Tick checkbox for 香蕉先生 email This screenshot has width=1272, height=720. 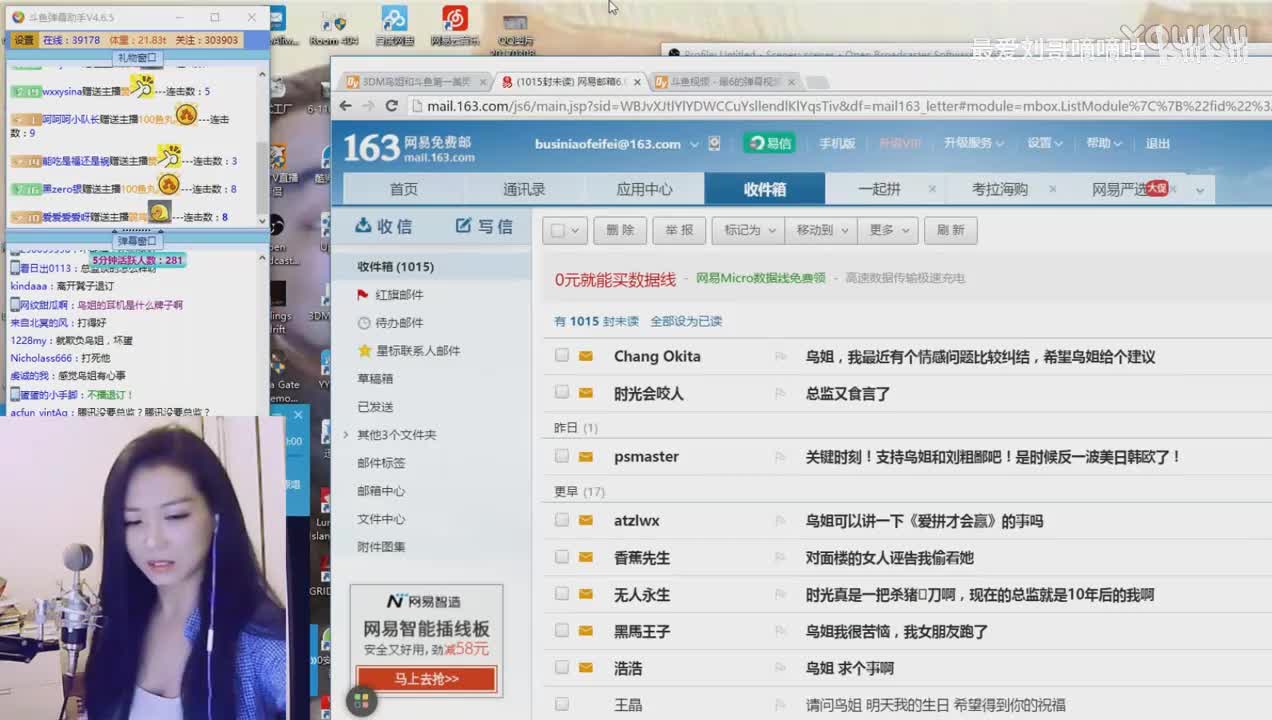pyautogui.click(x=562, y=557)
